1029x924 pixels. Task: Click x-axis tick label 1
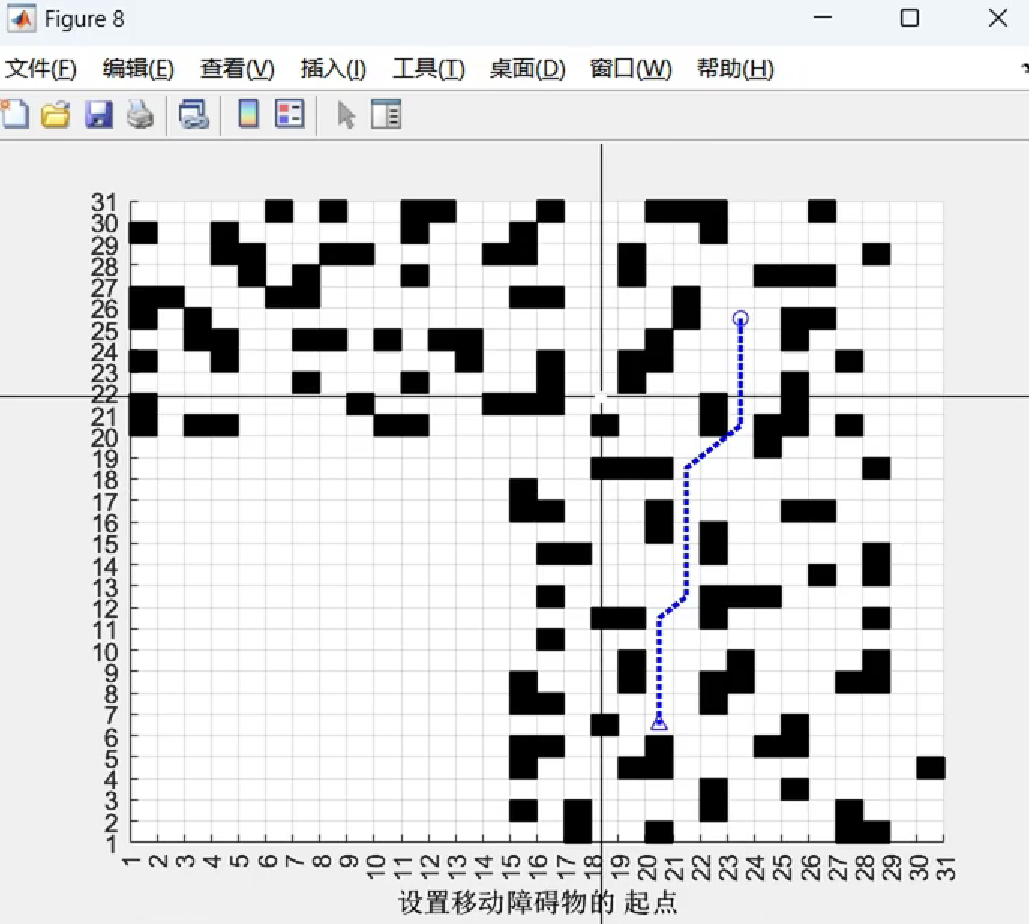131,861
